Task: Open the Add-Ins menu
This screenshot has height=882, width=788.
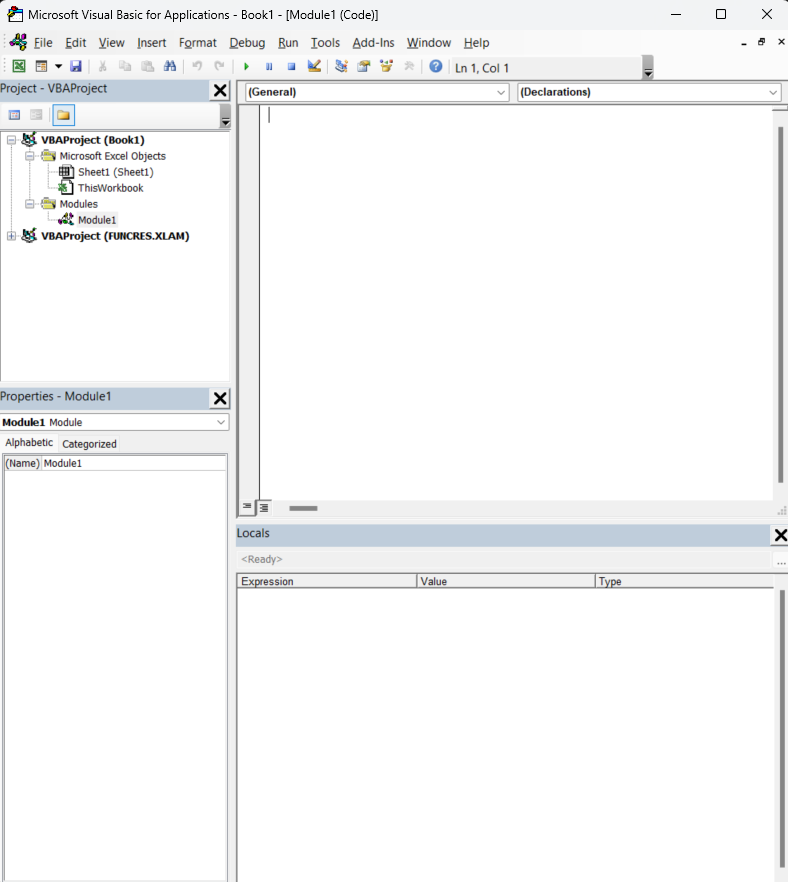Action: pos(373,43)
